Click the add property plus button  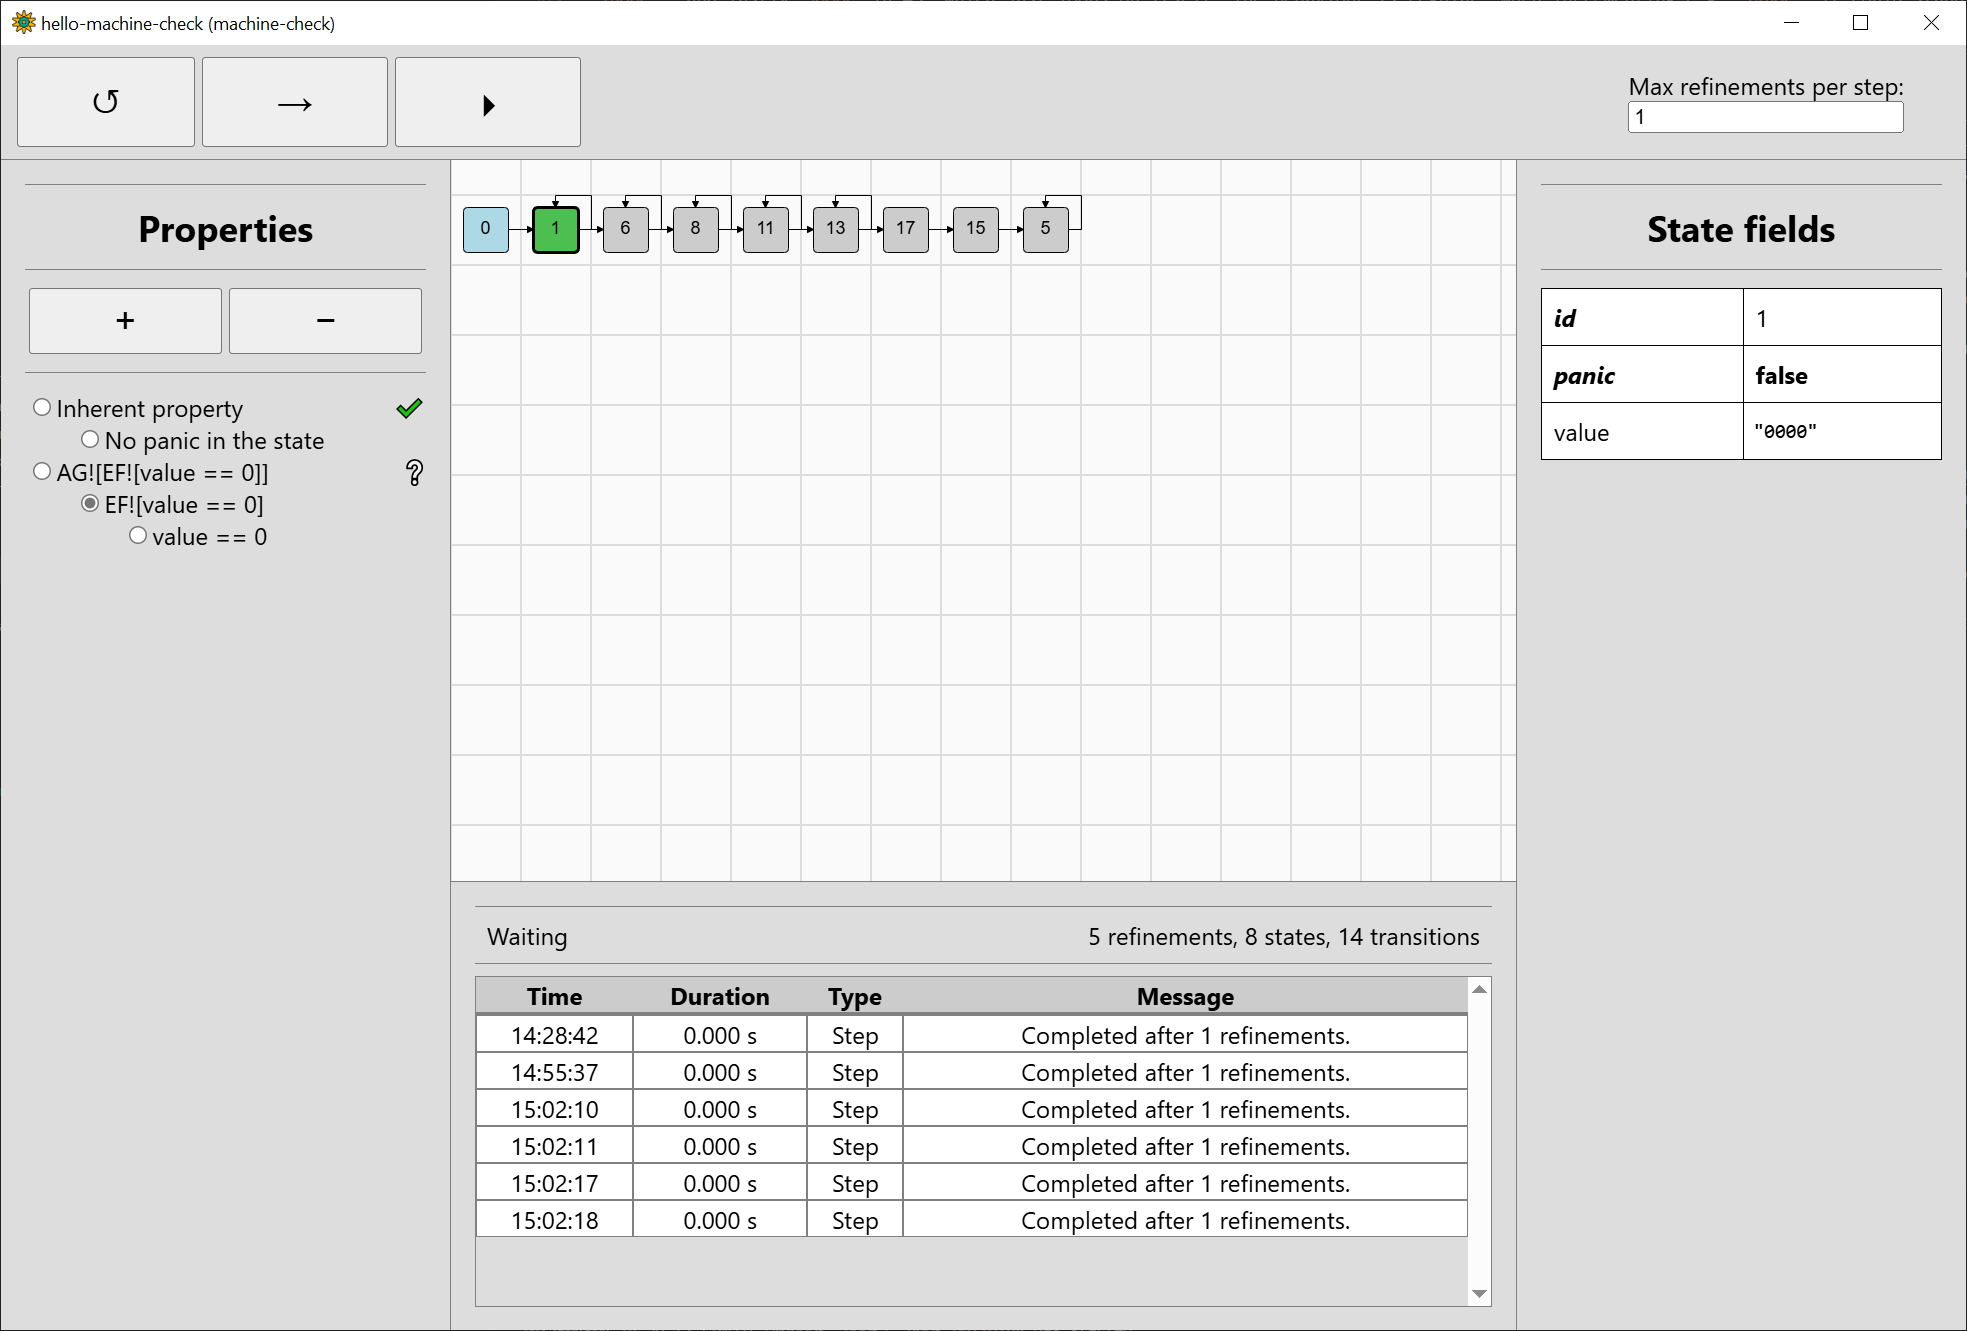pos(125,321)
